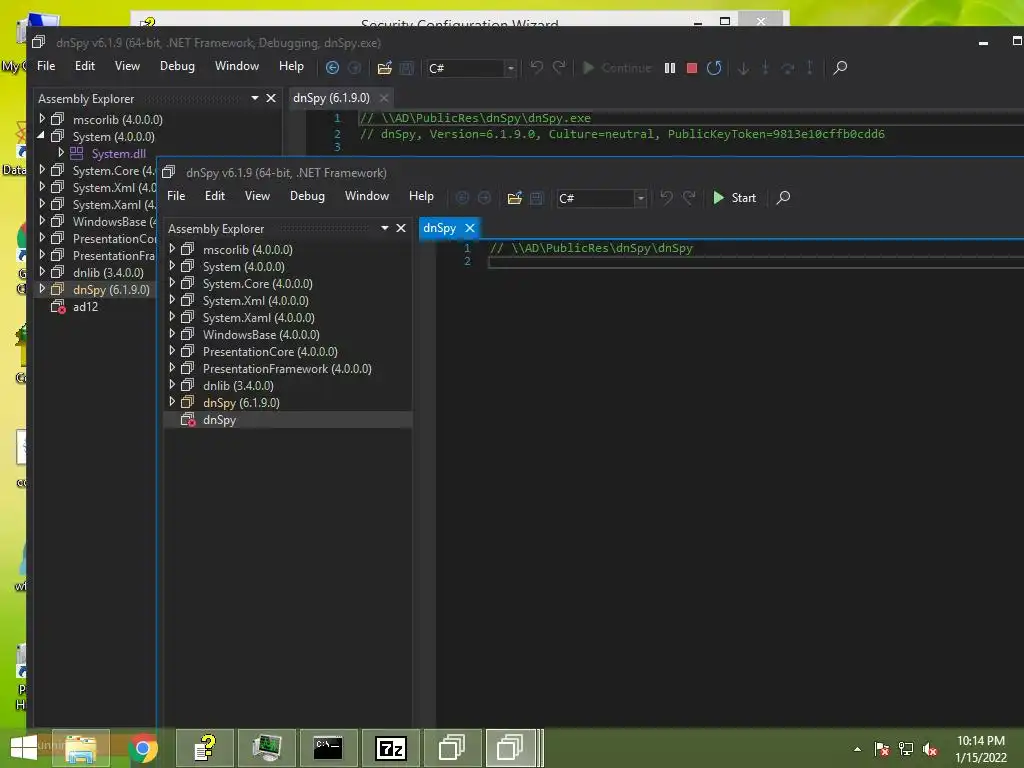Open File menu in front dnSpy window
The width and height of the screenshot is (1024, 768).
176,196
